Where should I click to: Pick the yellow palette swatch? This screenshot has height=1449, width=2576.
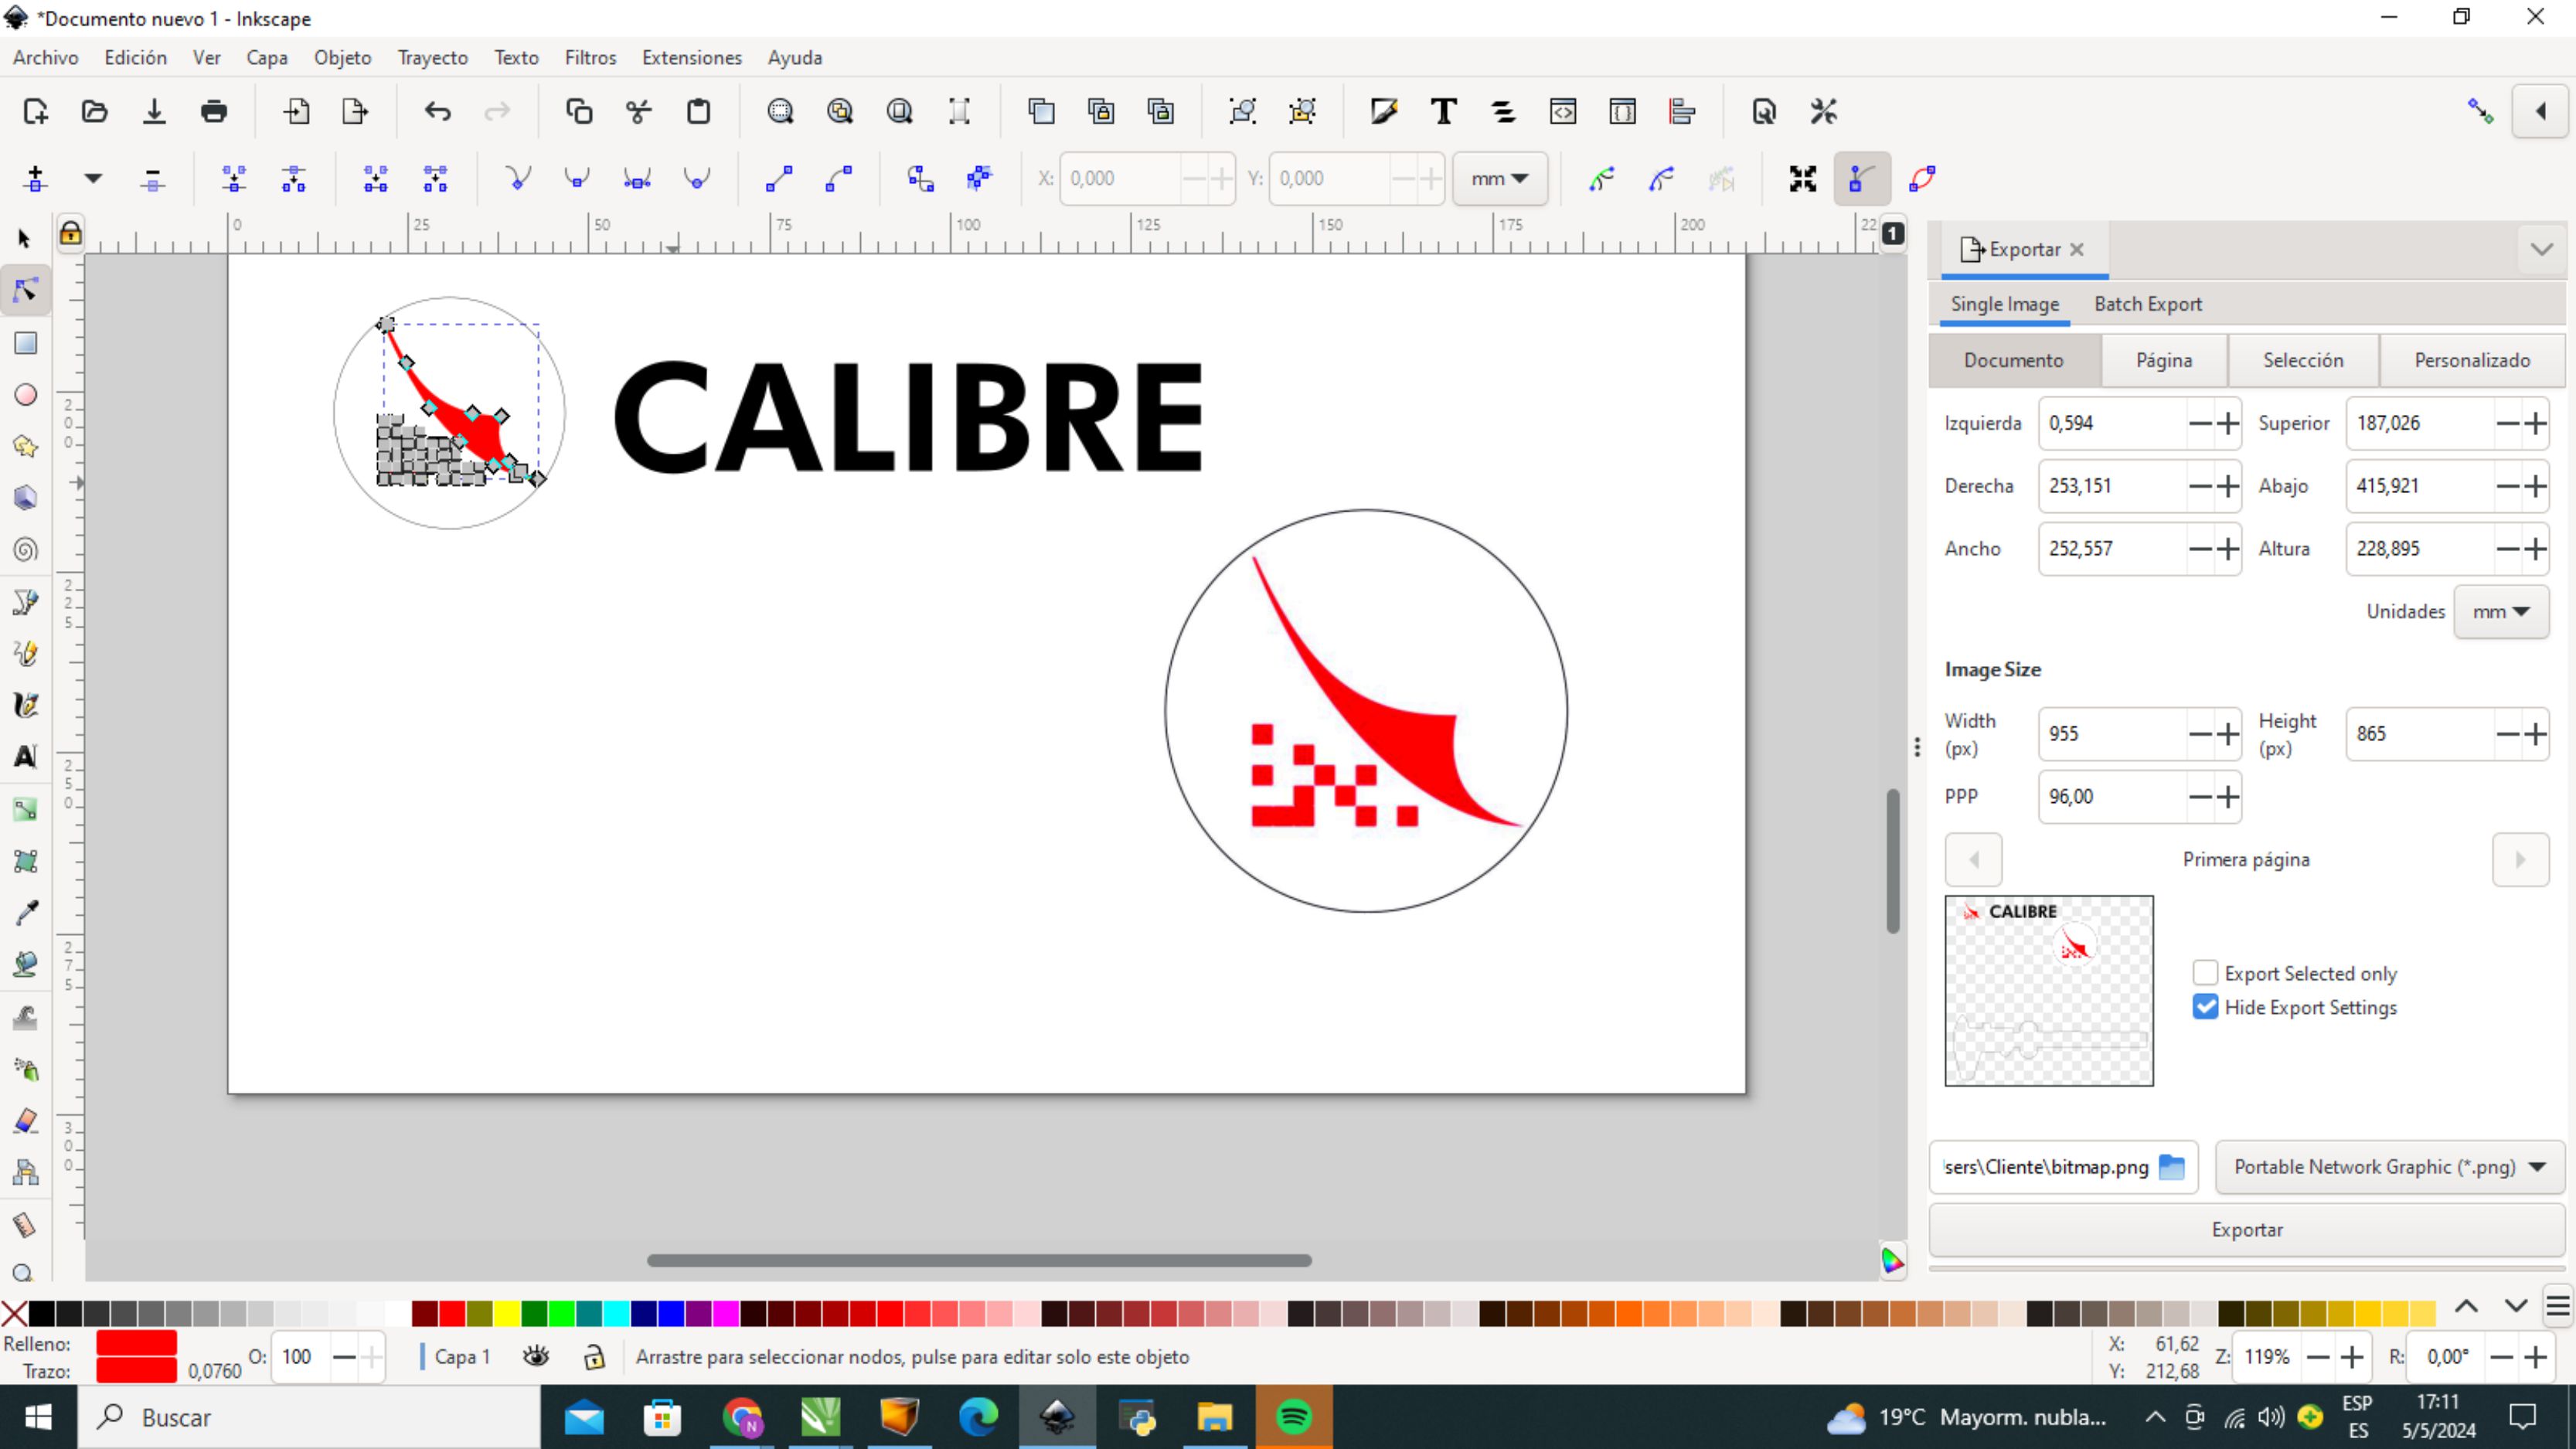(507, 1313)
